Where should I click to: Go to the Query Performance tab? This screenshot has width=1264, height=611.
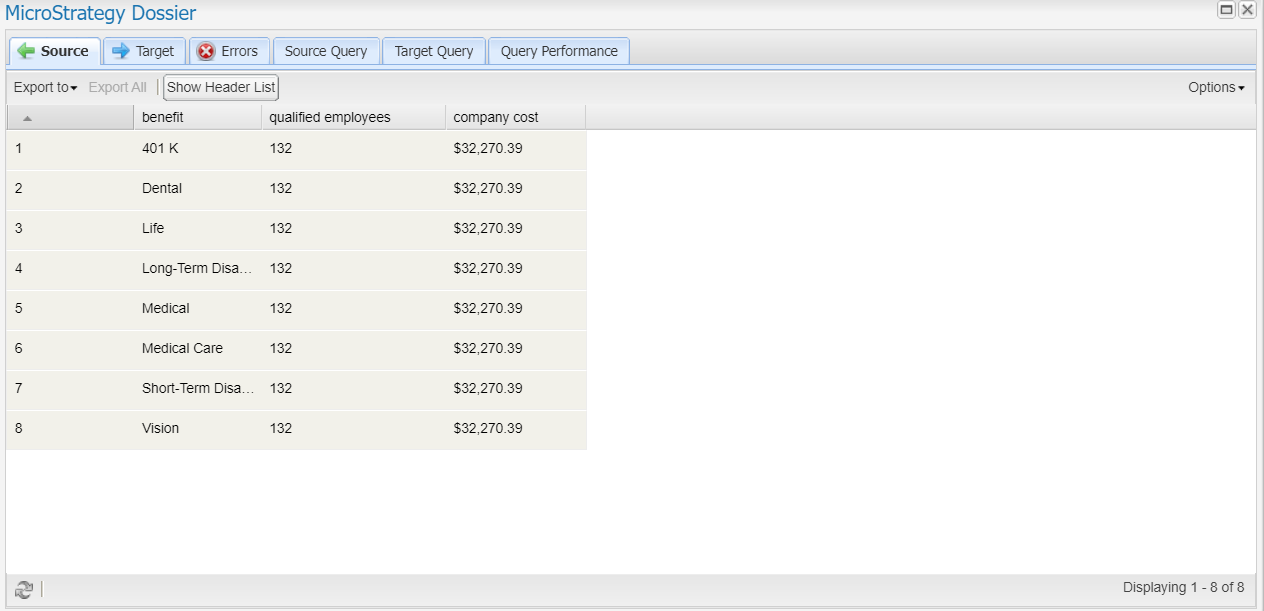[x=559, y=52]
